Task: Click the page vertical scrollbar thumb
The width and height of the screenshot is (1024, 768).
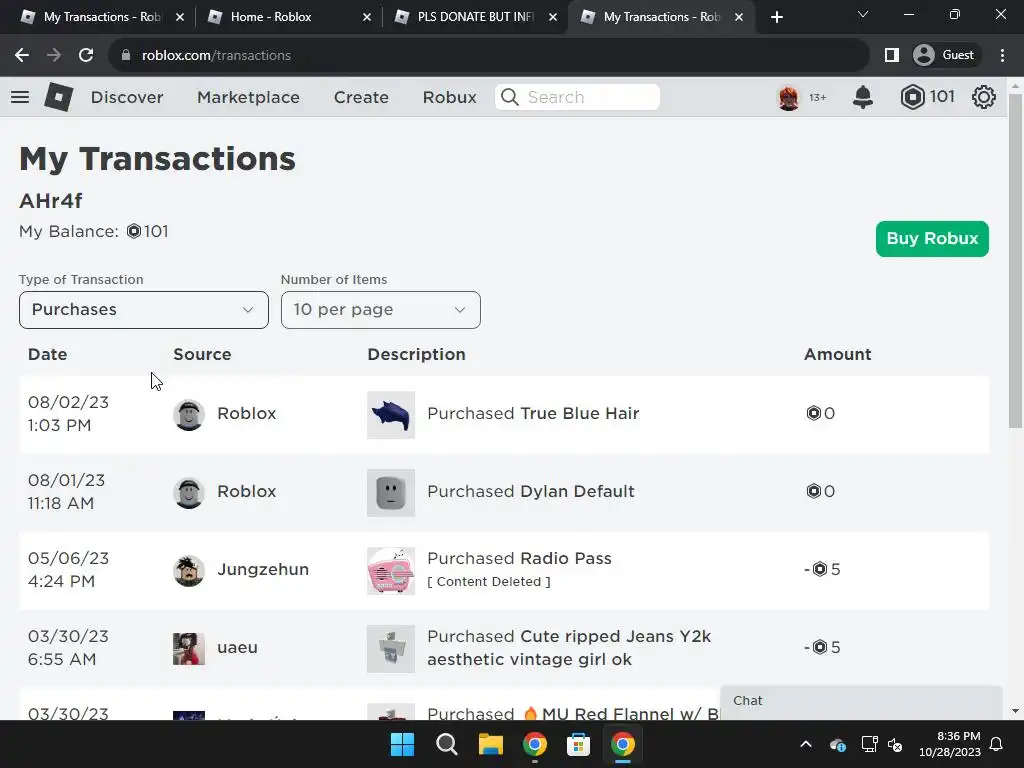Action: click(1015, 261)
